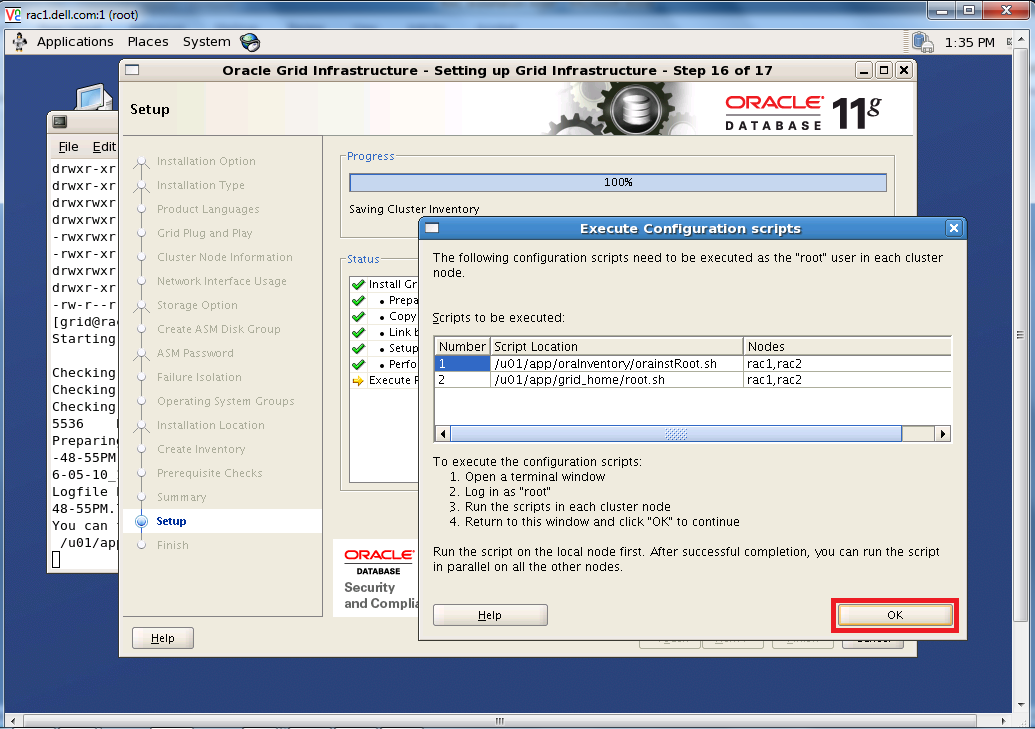1035x729 pixels.
Task: Minimize the Oracle Grid Infrastructure window
Action: [863, 70]
